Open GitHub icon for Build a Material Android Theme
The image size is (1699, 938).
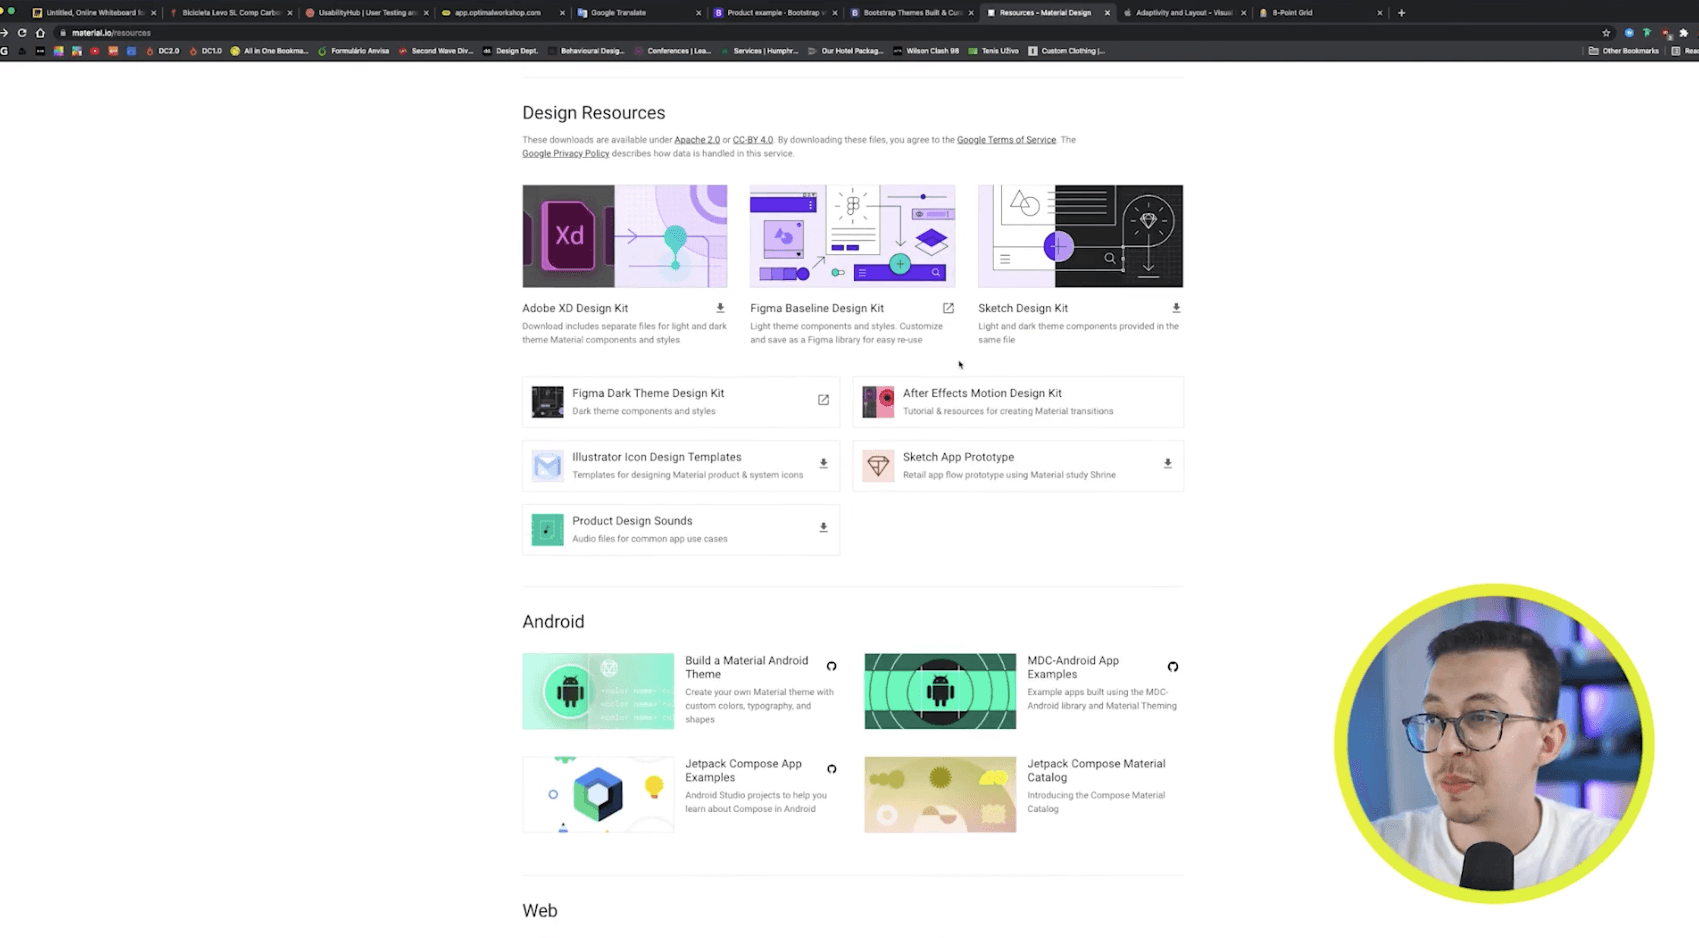[x=831, y=666]
